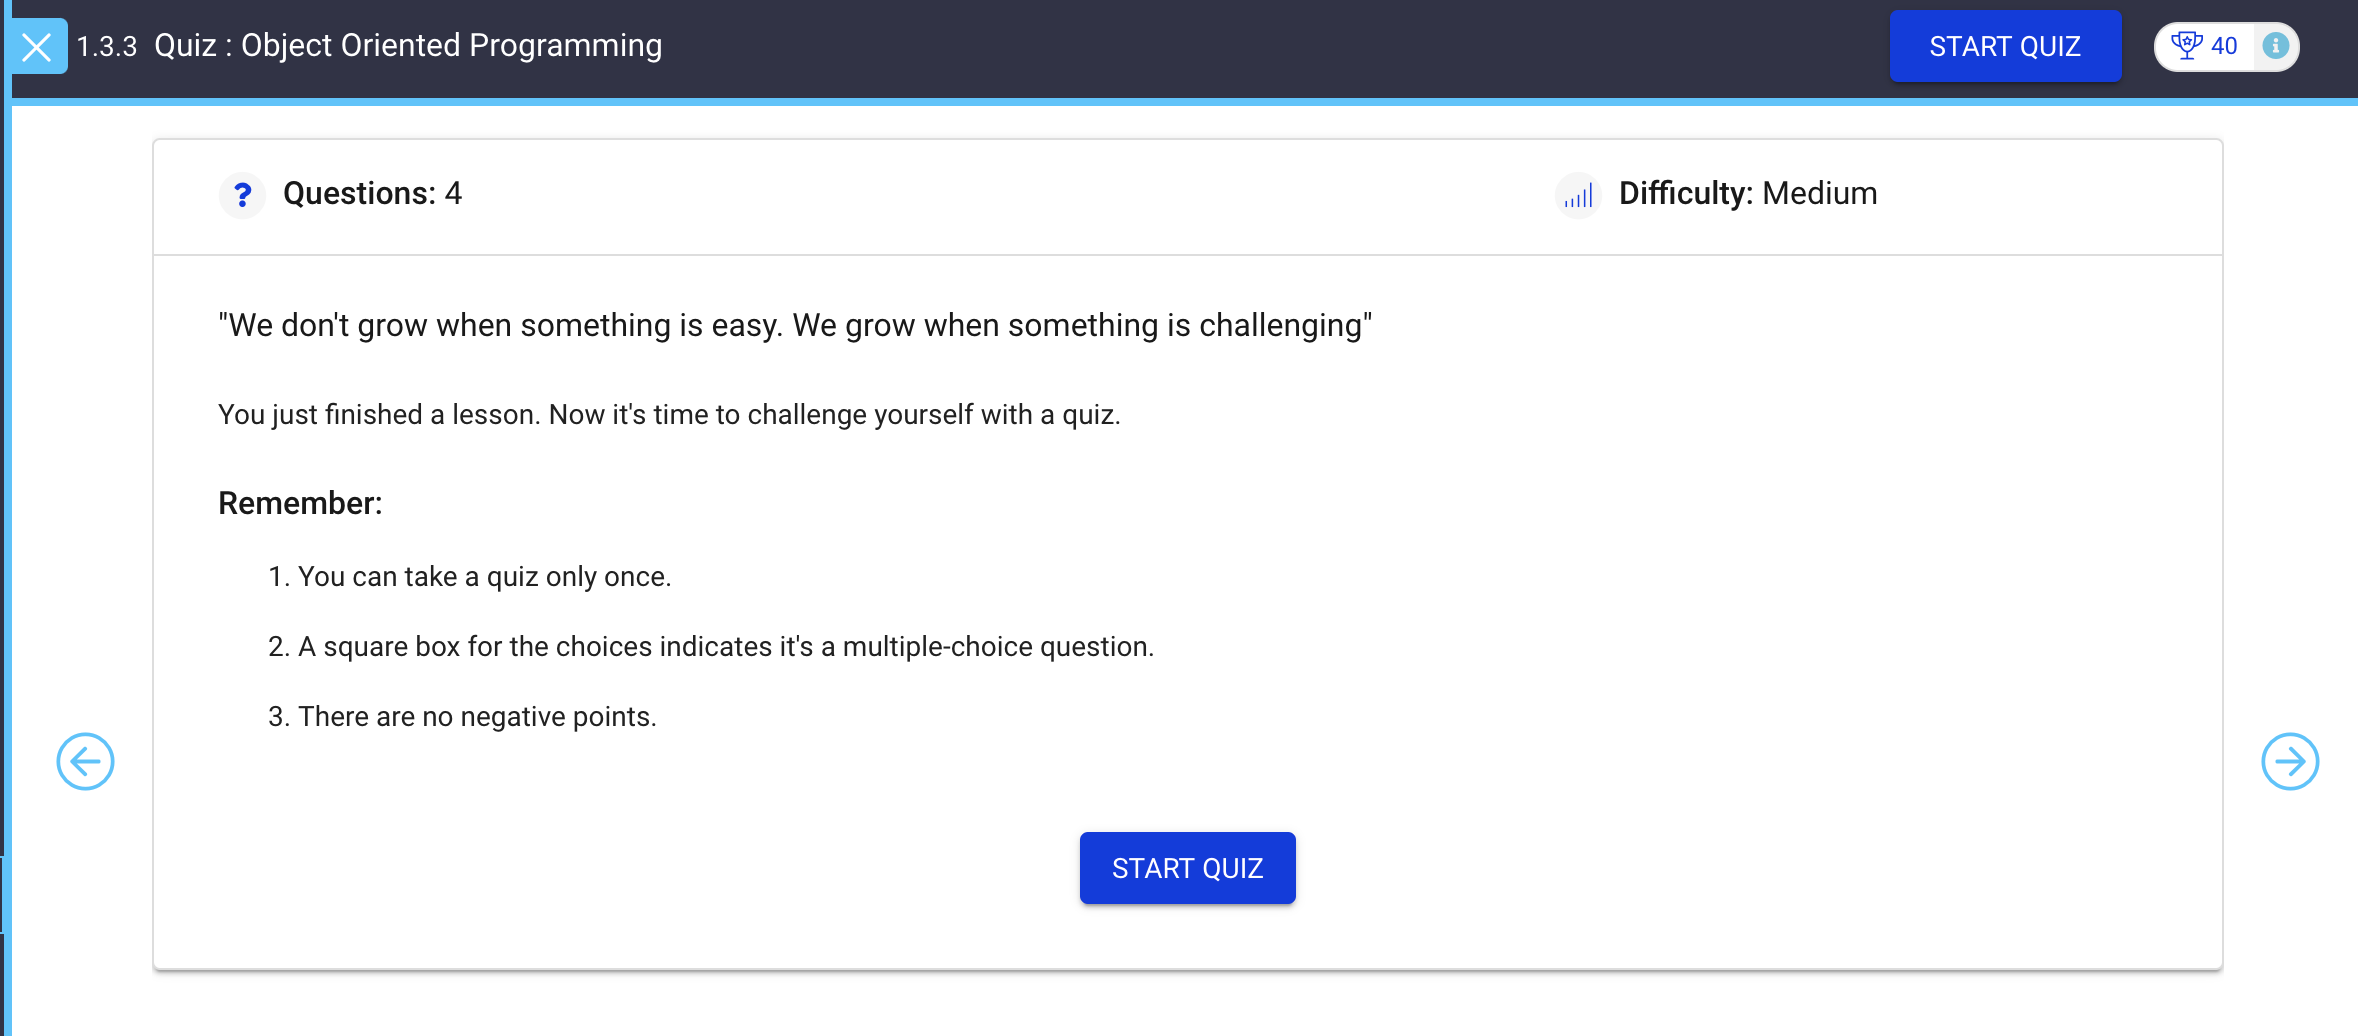This screenshot has width=2358, height=1036.
Task: Click the Questions: 4 label
Action: (x=372, y=193)
